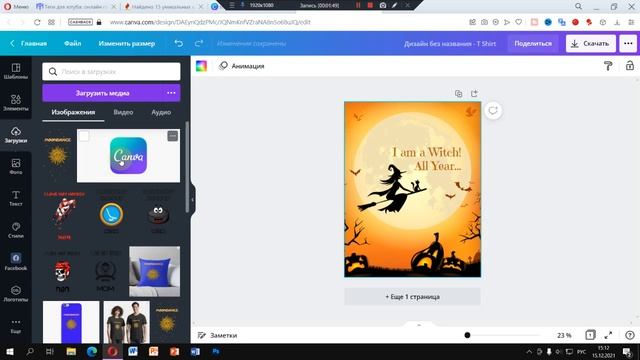Open the help question mark
This screenshot has width=640, height=360.
630,335
